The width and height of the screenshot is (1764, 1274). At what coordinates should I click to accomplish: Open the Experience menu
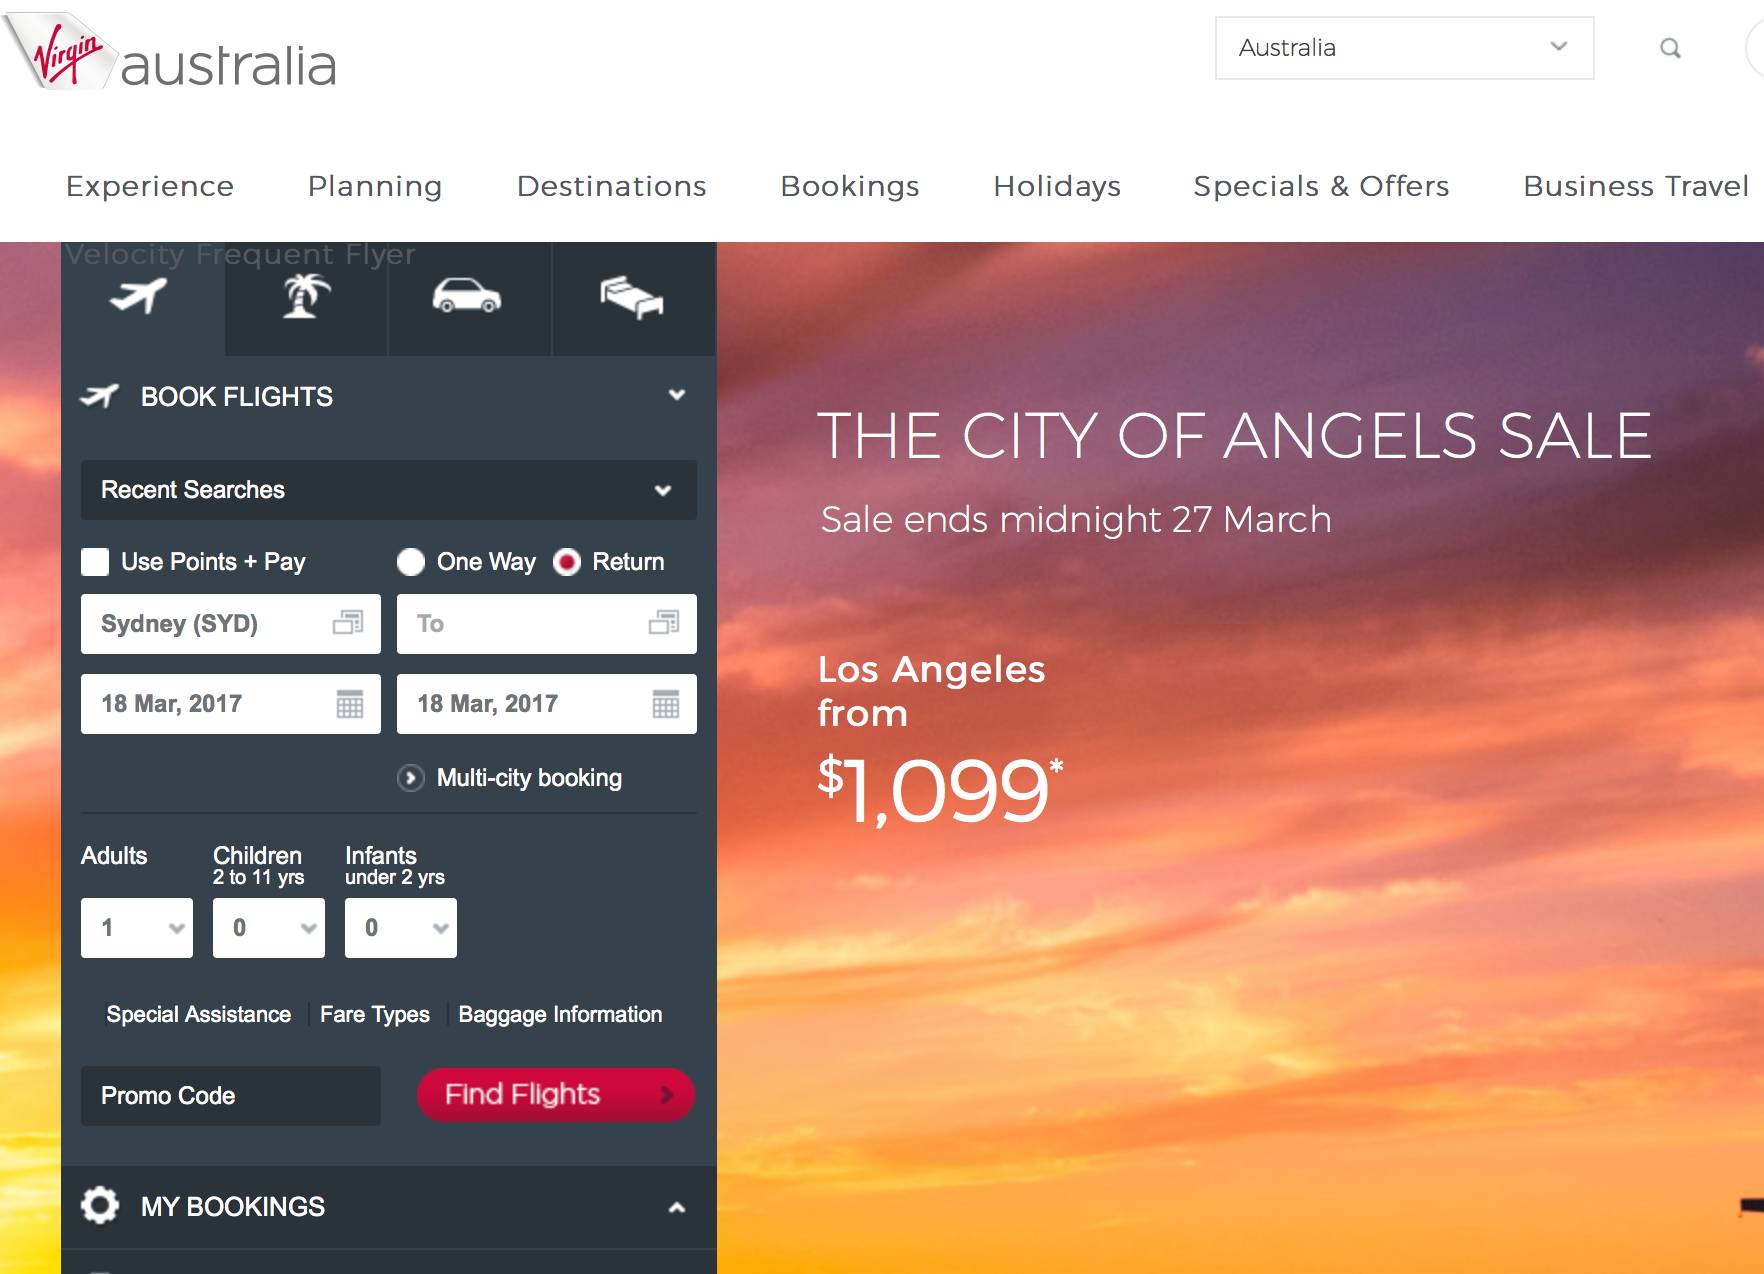coord(150,186)
